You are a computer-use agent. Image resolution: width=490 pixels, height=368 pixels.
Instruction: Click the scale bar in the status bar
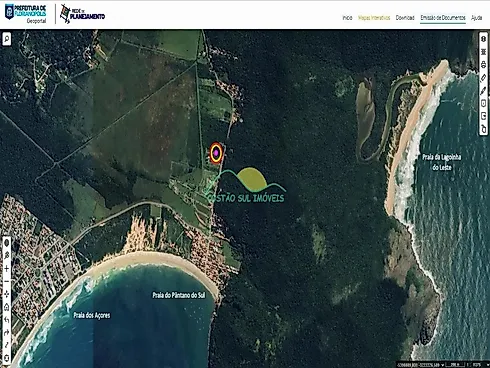456,365
